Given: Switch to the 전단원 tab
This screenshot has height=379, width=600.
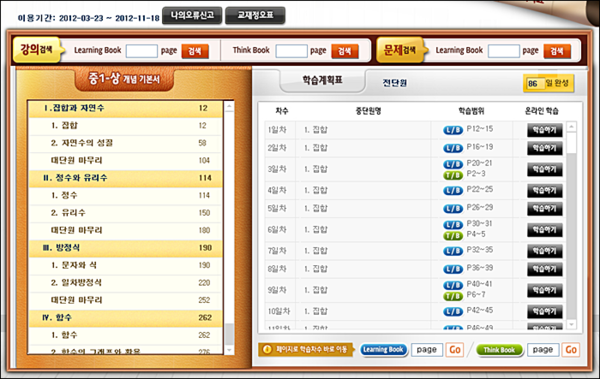Looking at the screenshot, I should 395,82.
